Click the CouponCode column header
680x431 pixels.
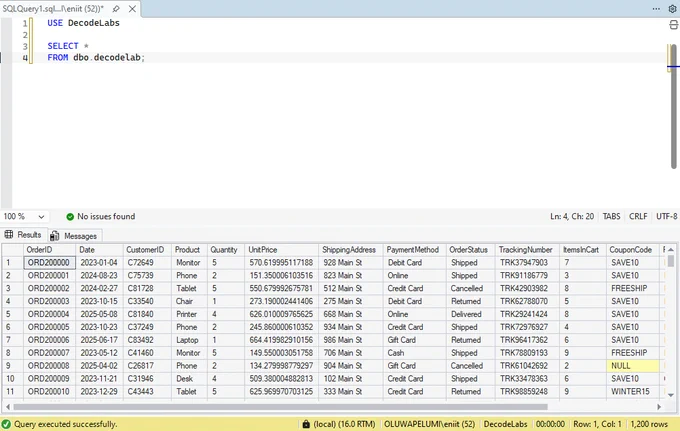pos(633,250)
